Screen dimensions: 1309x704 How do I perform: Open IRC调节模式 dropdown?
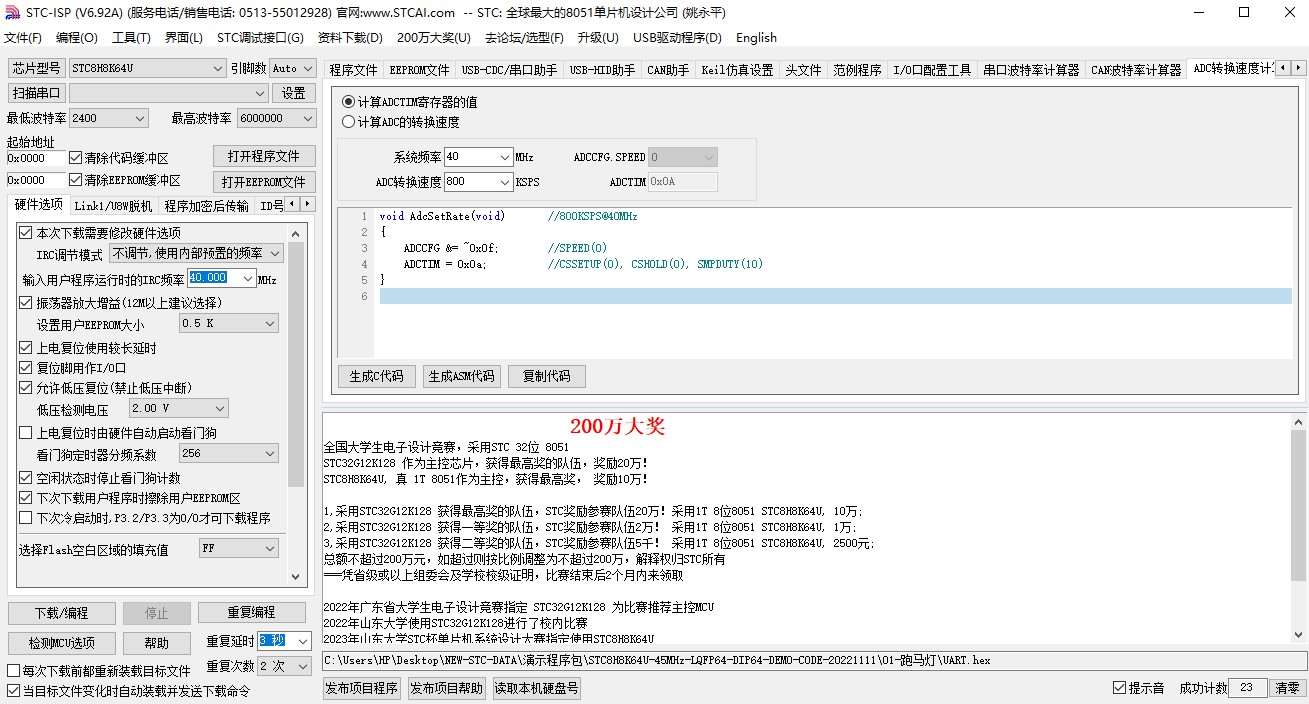196,254
